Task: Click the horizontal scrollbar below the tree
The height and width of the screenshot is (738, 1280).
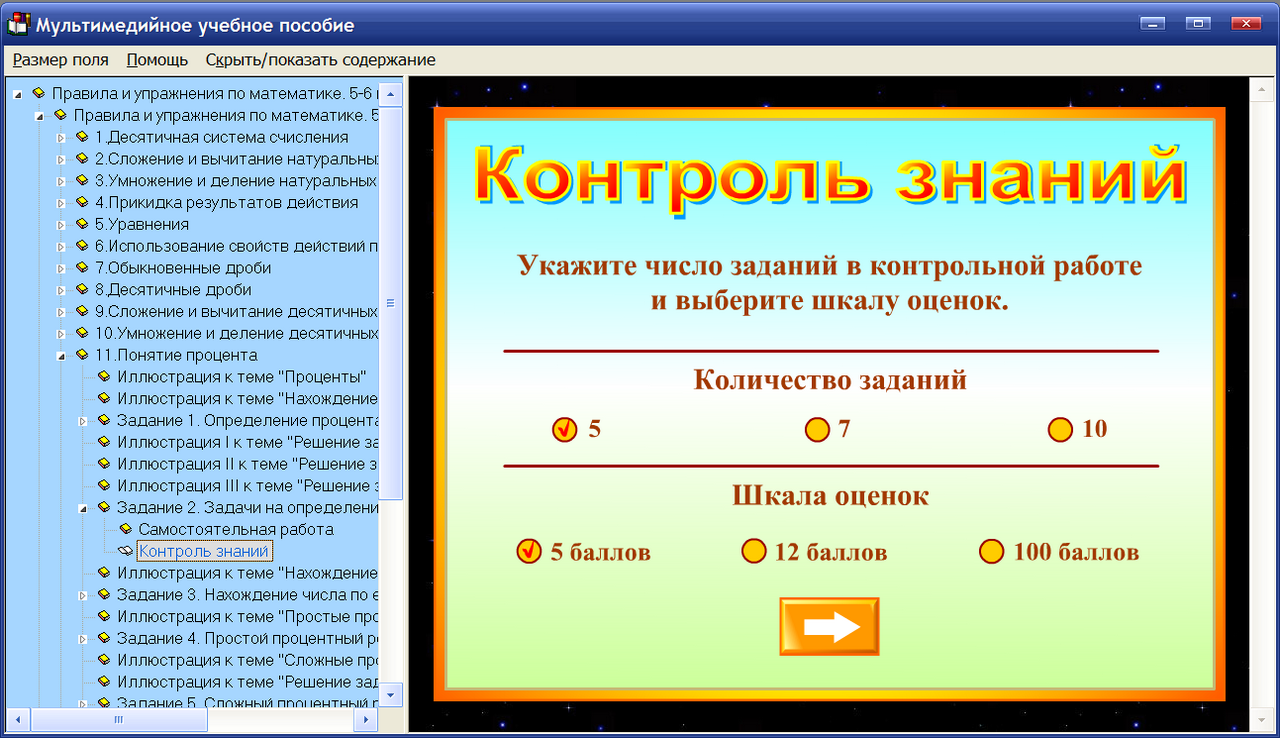Action: (x=117, y=719)
